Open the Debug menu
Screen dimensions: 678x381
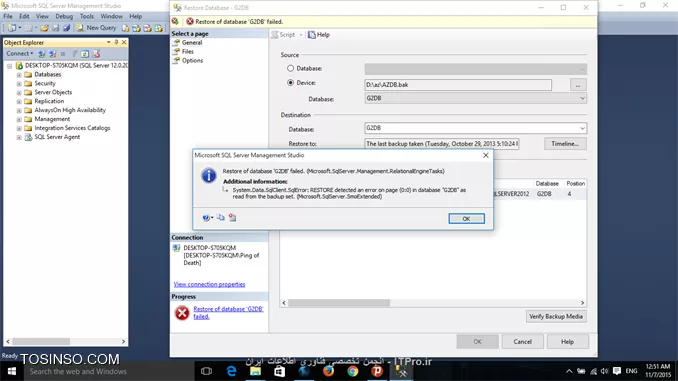tap(64, 16)
